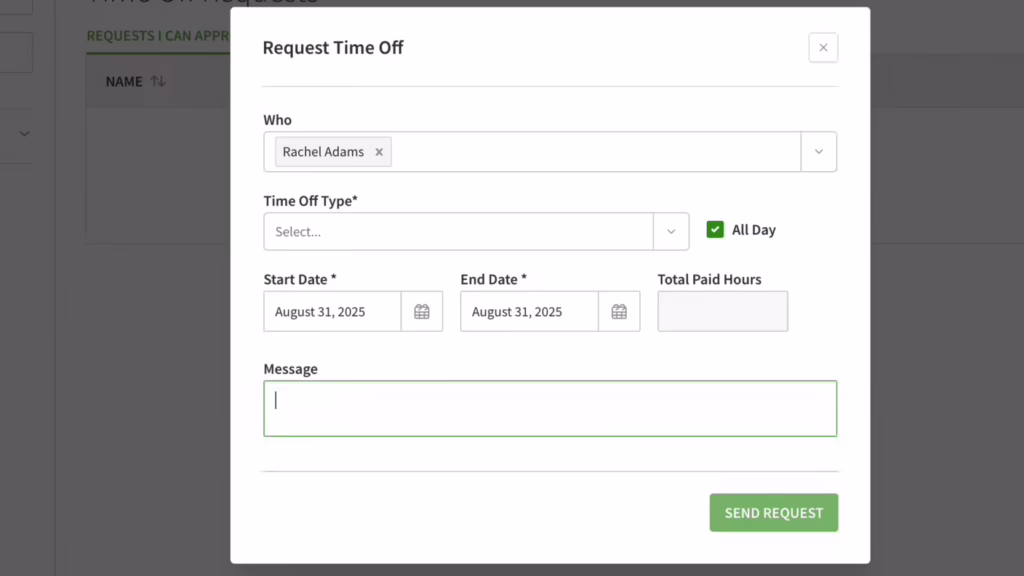Remove Rachel Adams from the Who field

379,152
